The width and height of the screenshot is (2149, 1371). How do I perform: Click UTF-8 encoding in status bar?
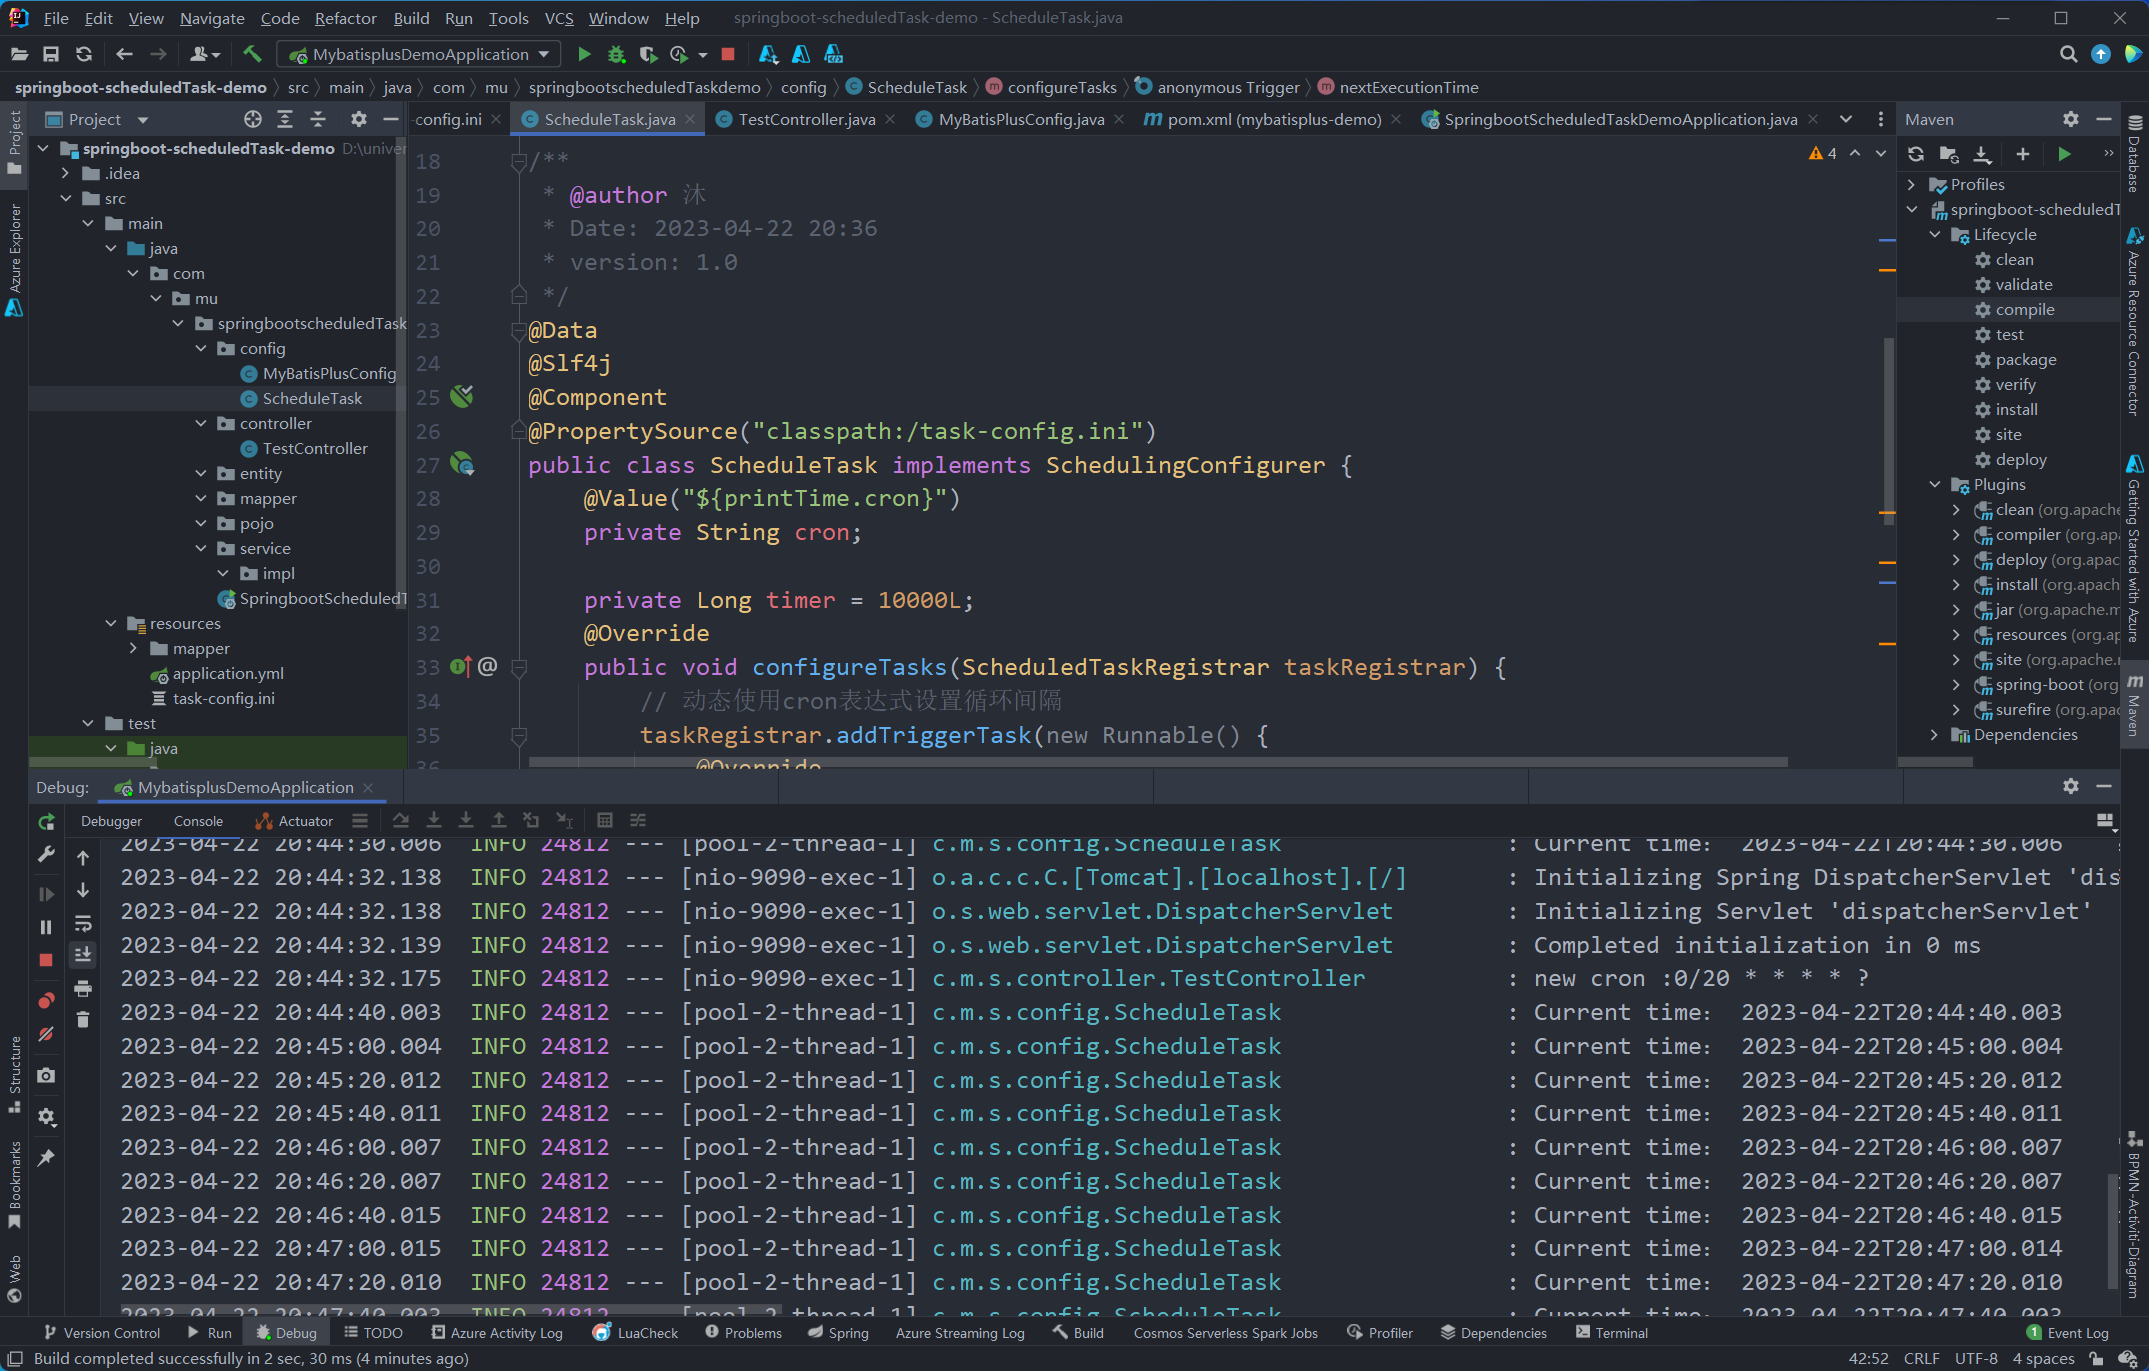[x=1975, y=1358]
